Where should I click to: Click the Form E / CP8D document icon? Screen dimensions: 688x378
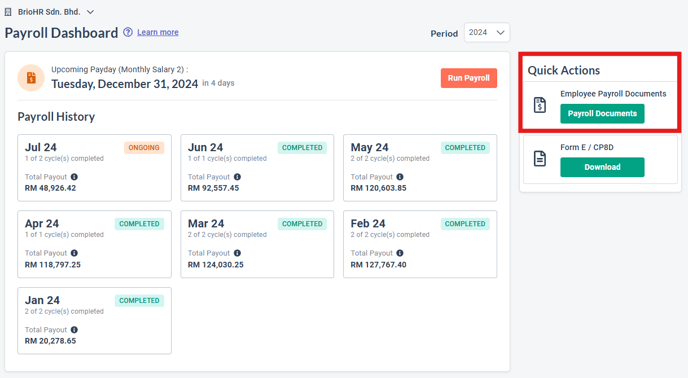coord(540,158)
